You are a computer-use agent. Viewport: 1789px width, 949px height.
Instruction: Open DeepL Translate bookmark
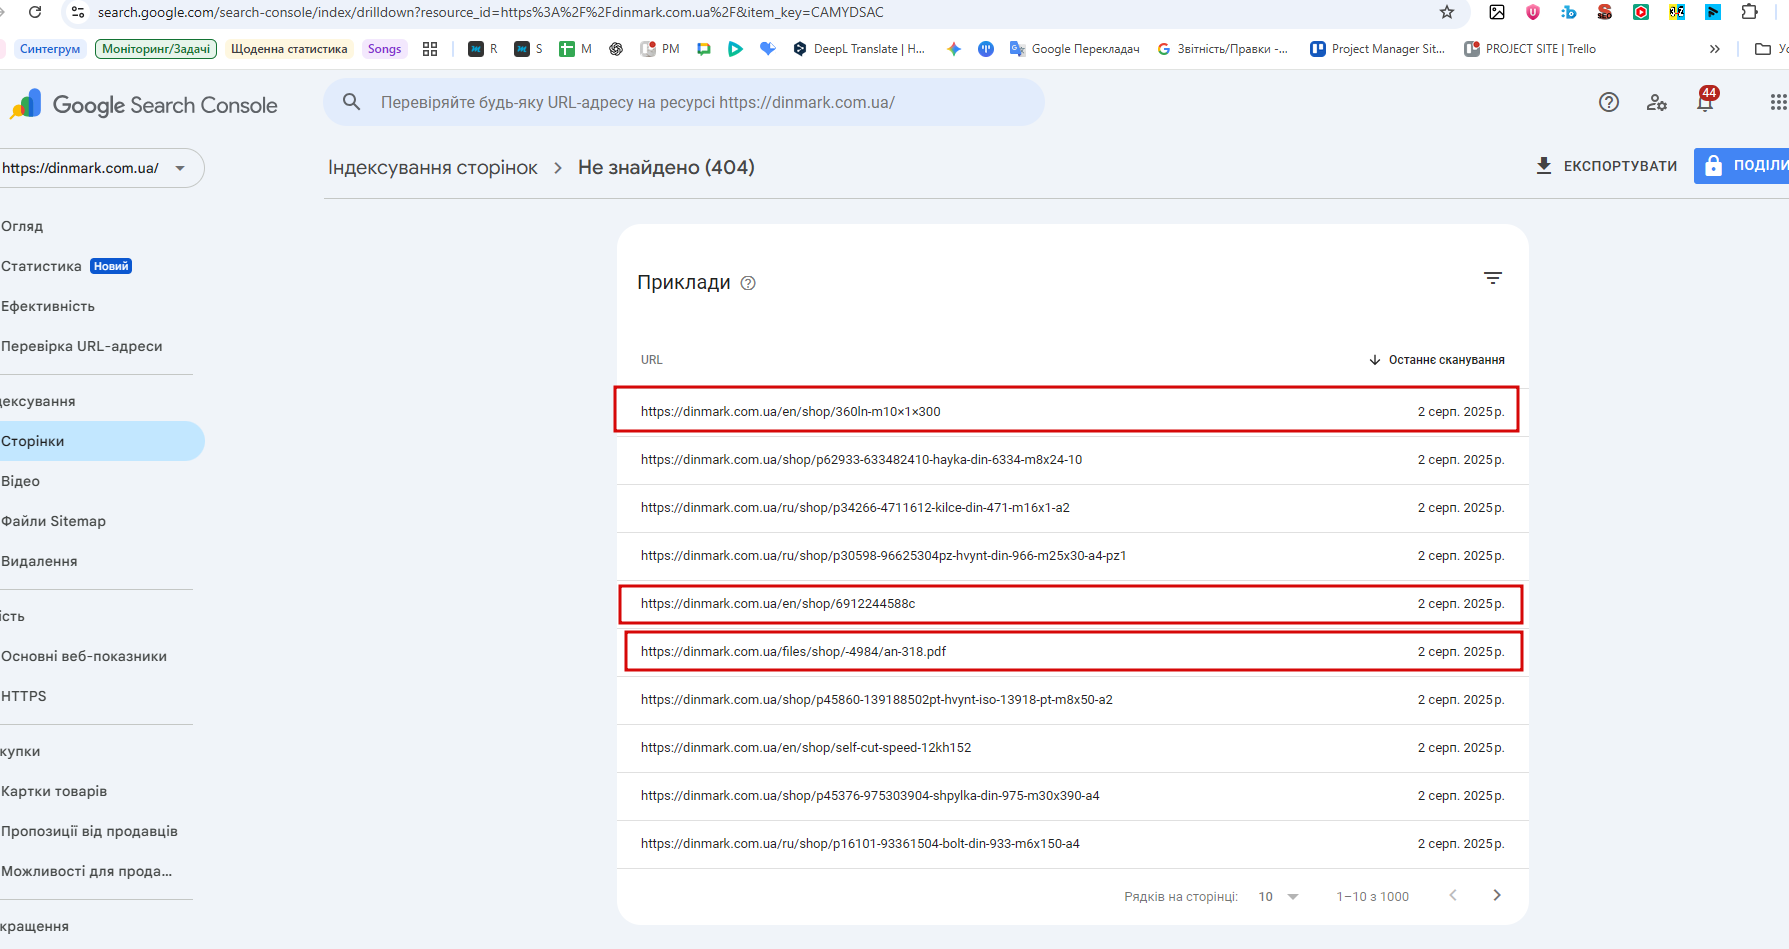point(859,49)
